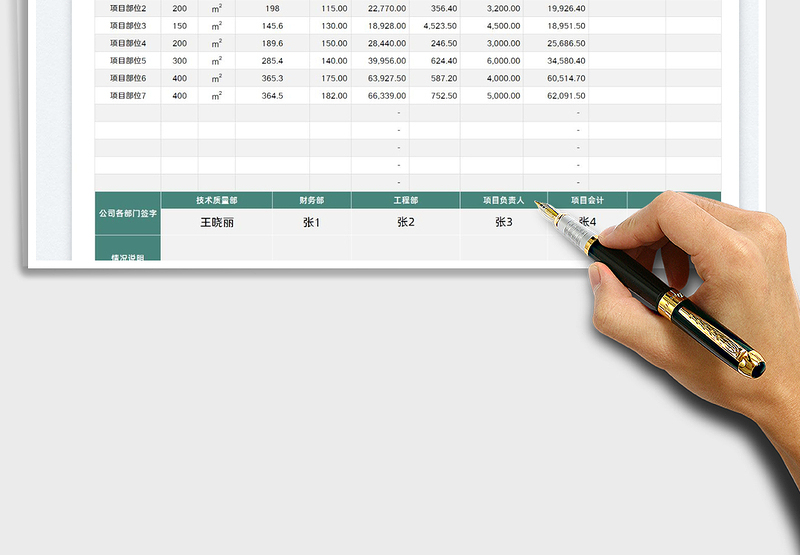Select the 项目部位2 cell
The image size is (800, 555).
click(128, 8)
